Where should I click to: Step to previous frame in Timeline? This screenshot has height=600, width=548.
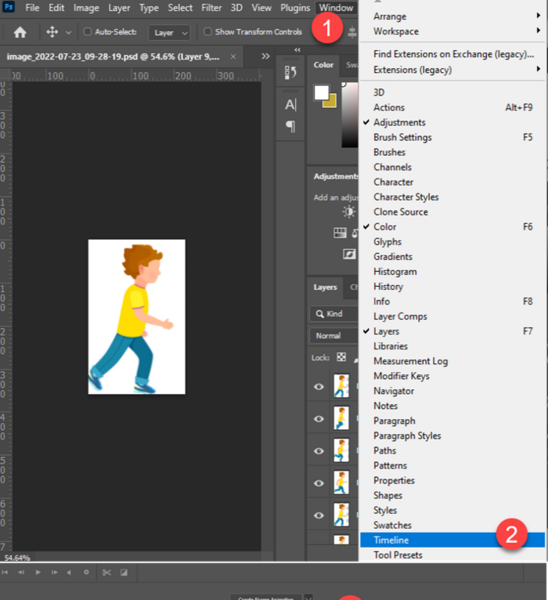point(21,572)
